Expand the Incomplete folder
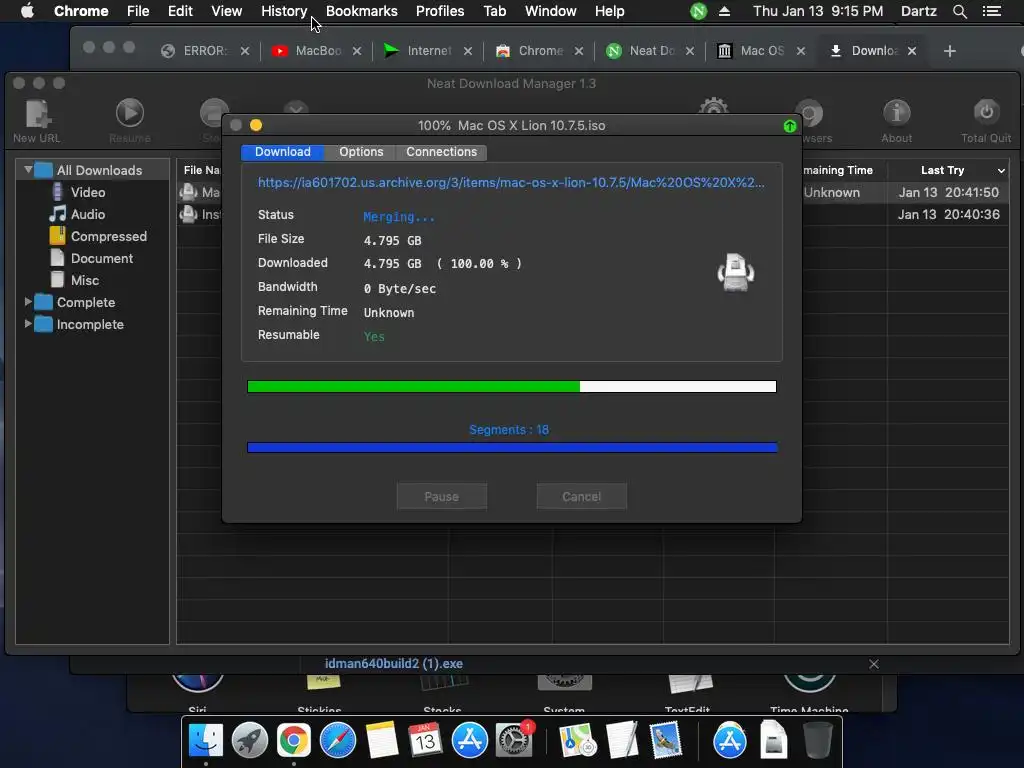1024x768 pixels. [28, 324]
